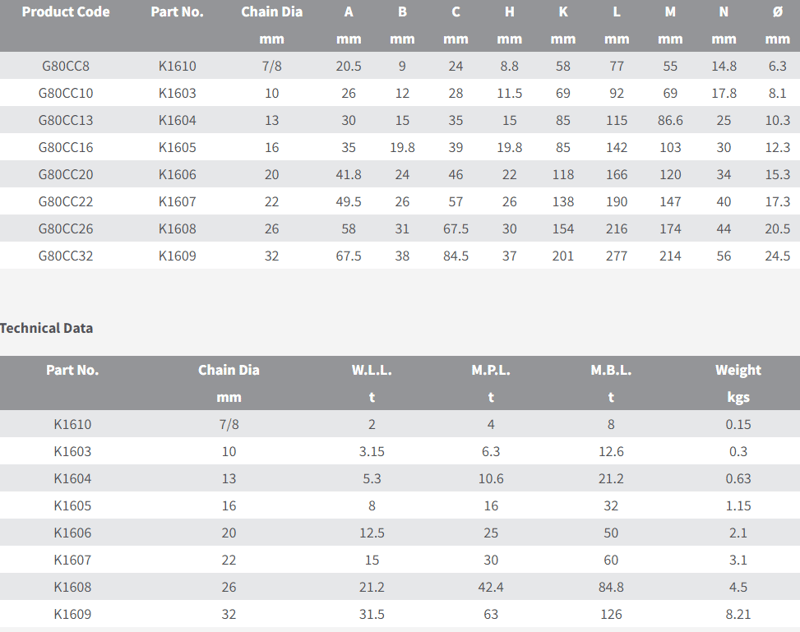Select the 8.21 weight value

coord(738,614)
